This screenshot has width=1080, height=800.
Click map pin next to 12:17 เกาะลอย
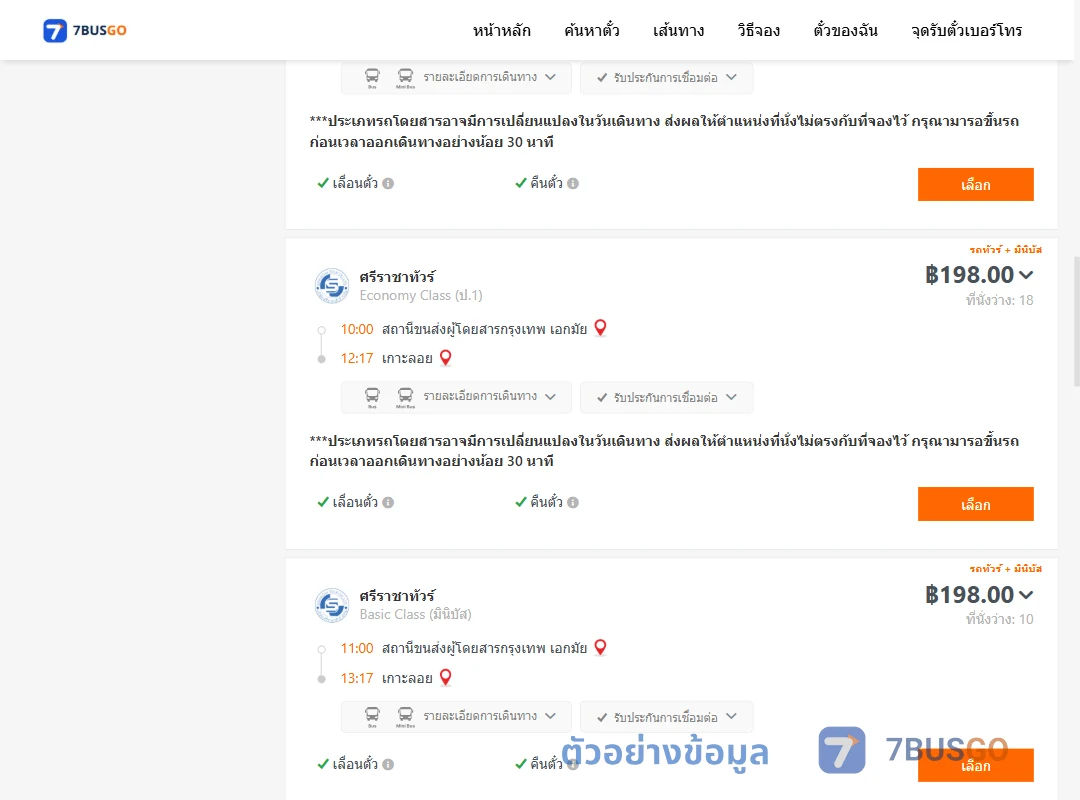coord(446,358)
